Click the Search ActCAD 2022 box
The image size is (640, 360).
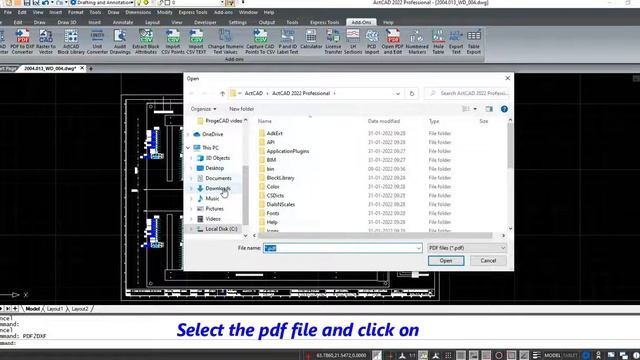[x=467, y=93]
